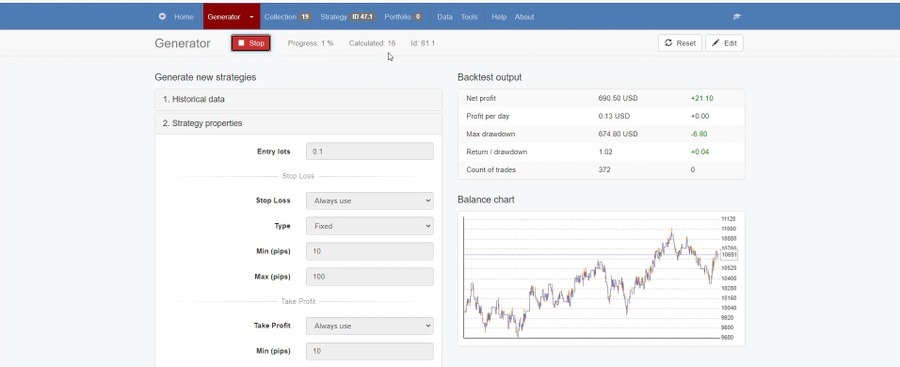Go to the Portfolio page

(403, 17)
